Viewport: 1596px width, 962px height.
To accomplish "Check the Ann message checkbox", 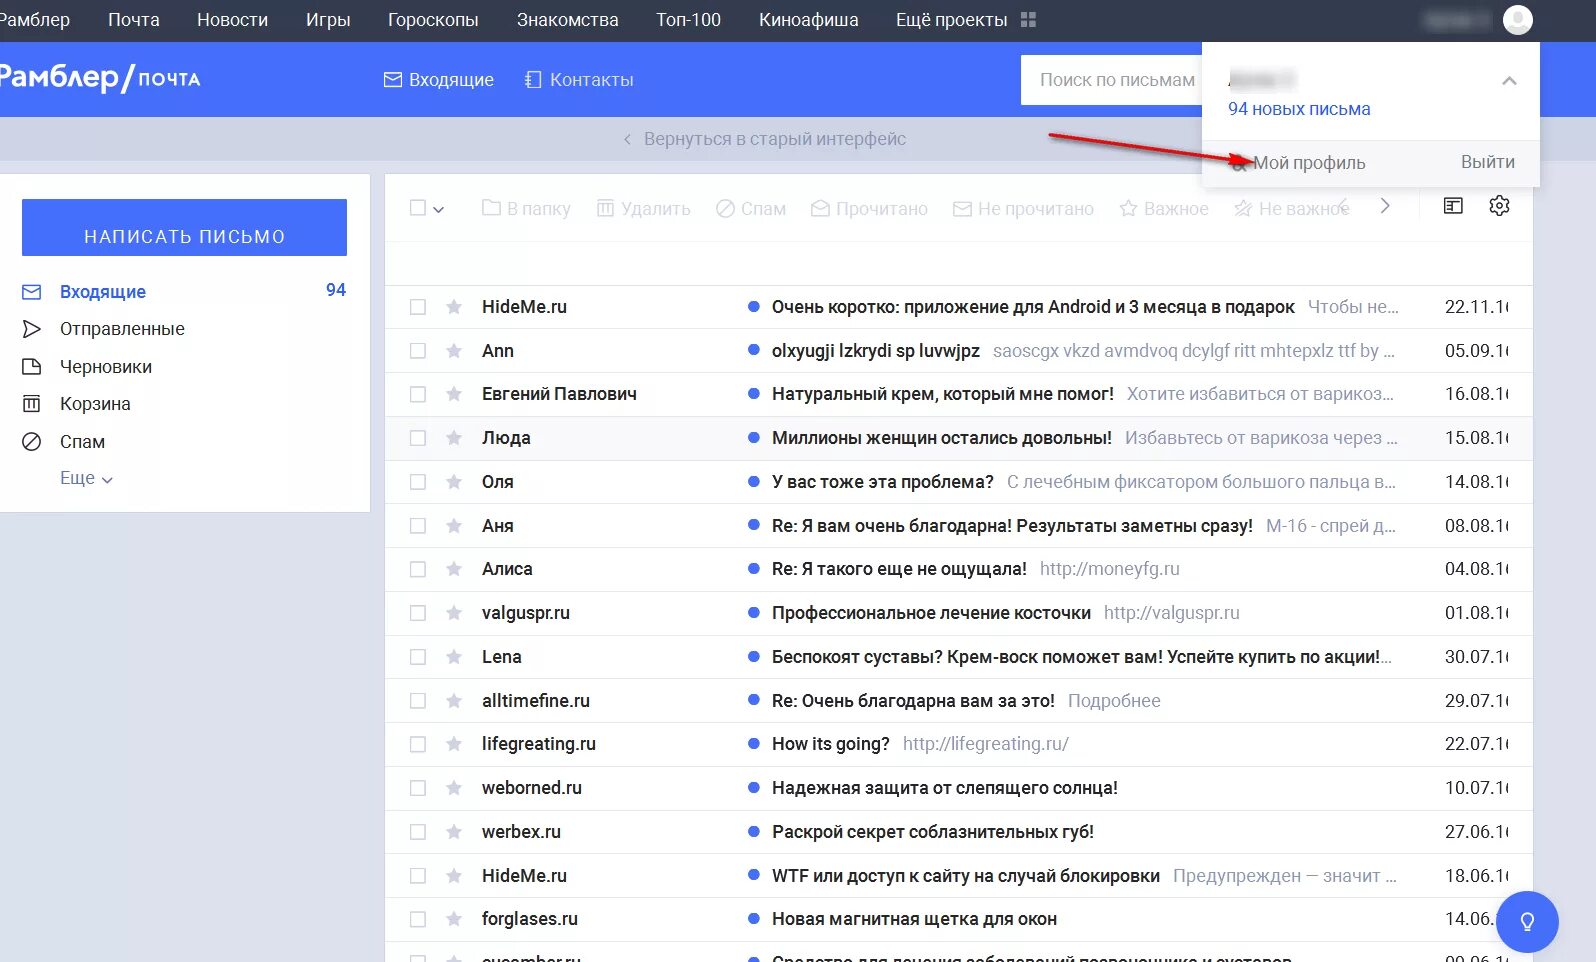I will point(418,351).
